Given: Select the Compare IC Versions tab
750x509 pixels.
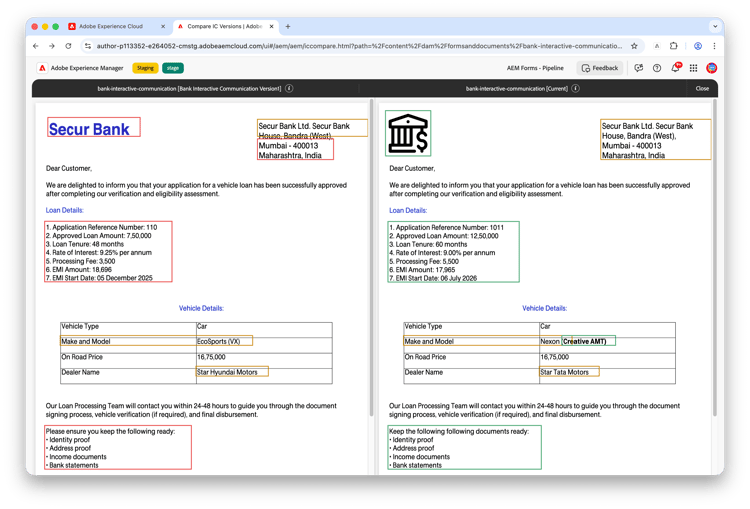Looking at the screenshot, I should pos(225,26).
